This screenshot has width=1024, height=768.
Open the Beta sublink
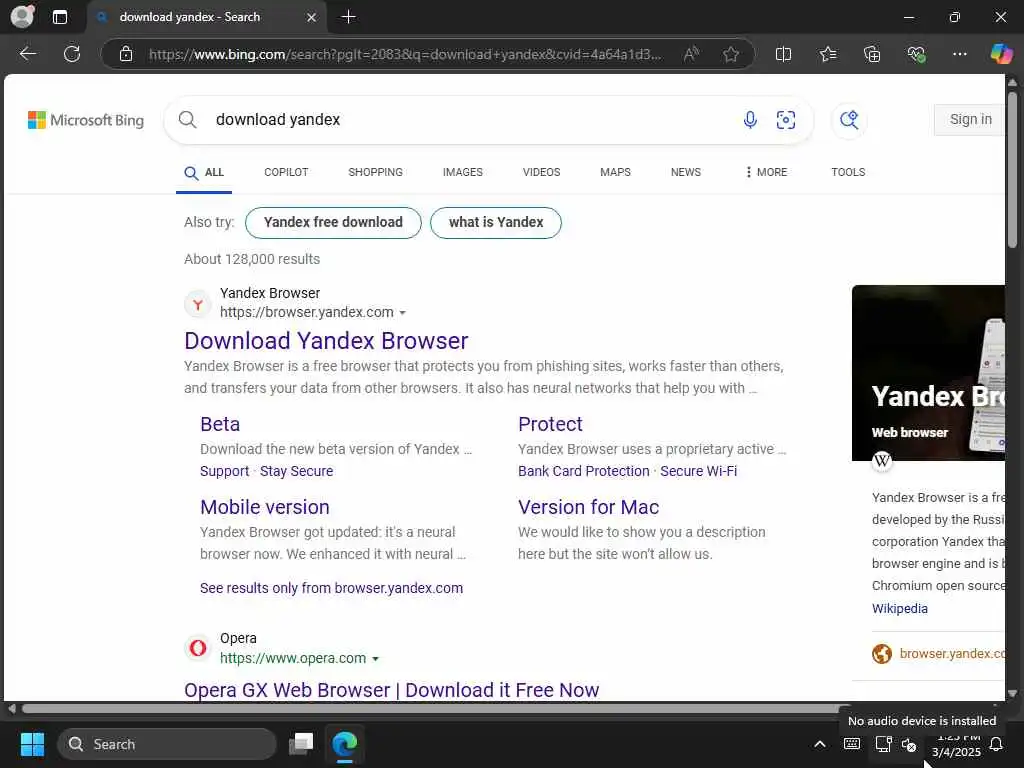(x=220, y=424)
